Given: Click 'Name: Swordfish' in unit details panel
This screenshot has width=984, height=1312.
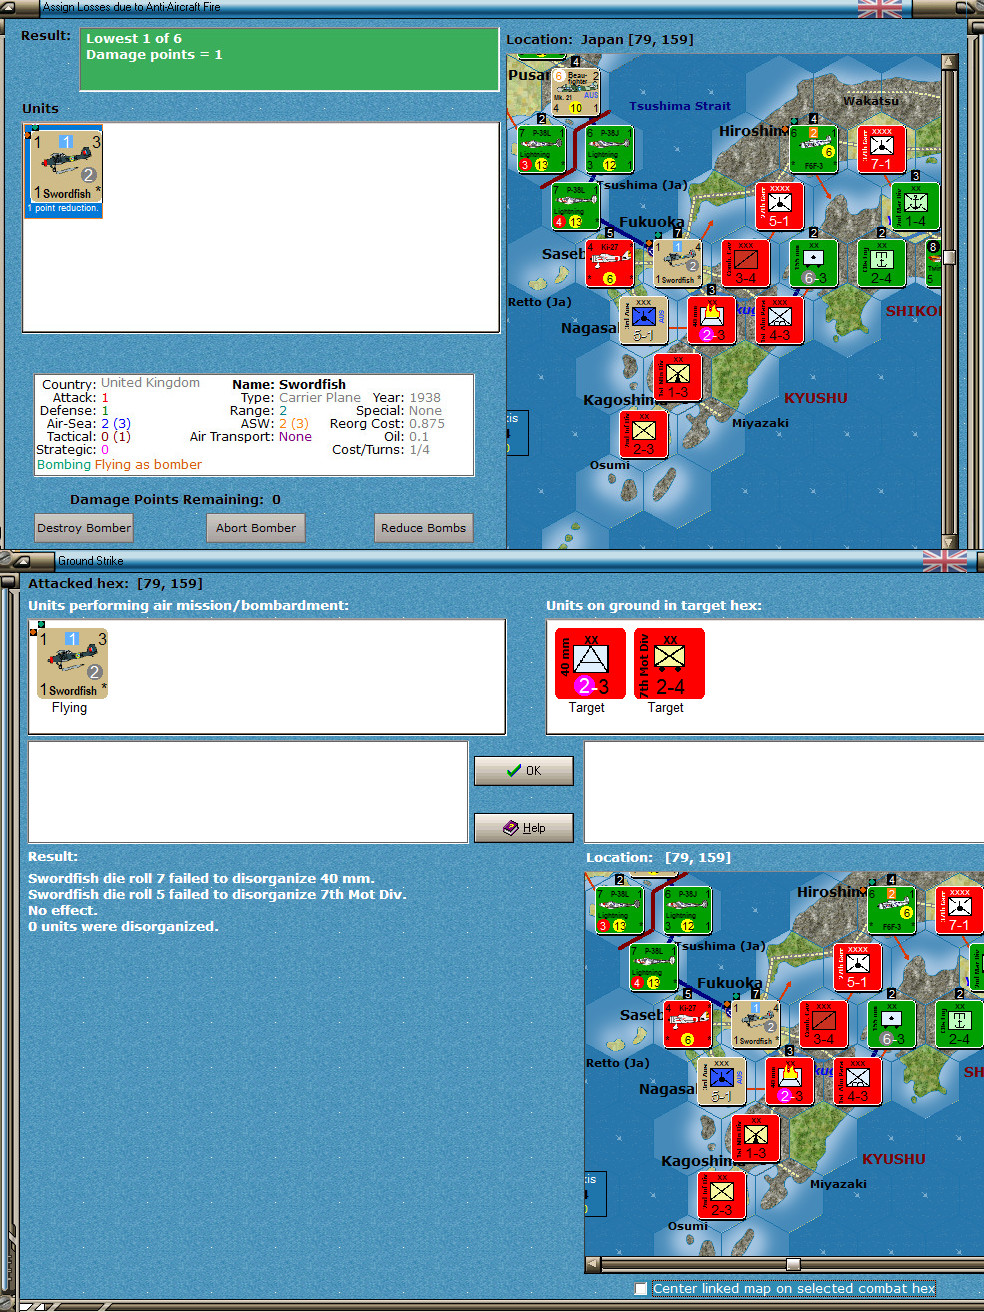Looking at the screenshot, I should [x=289, y=384].
